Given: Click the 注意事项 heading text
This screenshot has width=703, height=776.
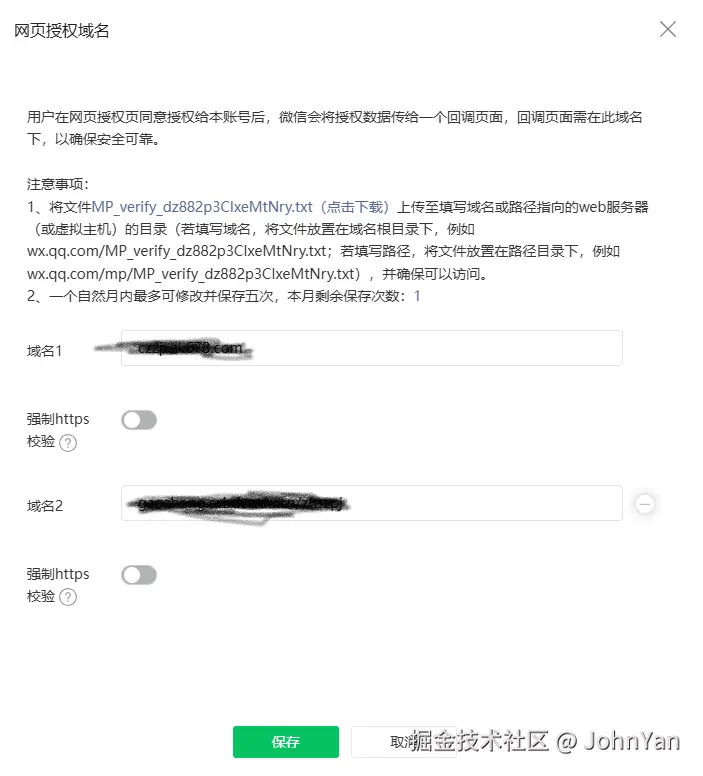Looking at the screenshot, I should pos(57,184).
